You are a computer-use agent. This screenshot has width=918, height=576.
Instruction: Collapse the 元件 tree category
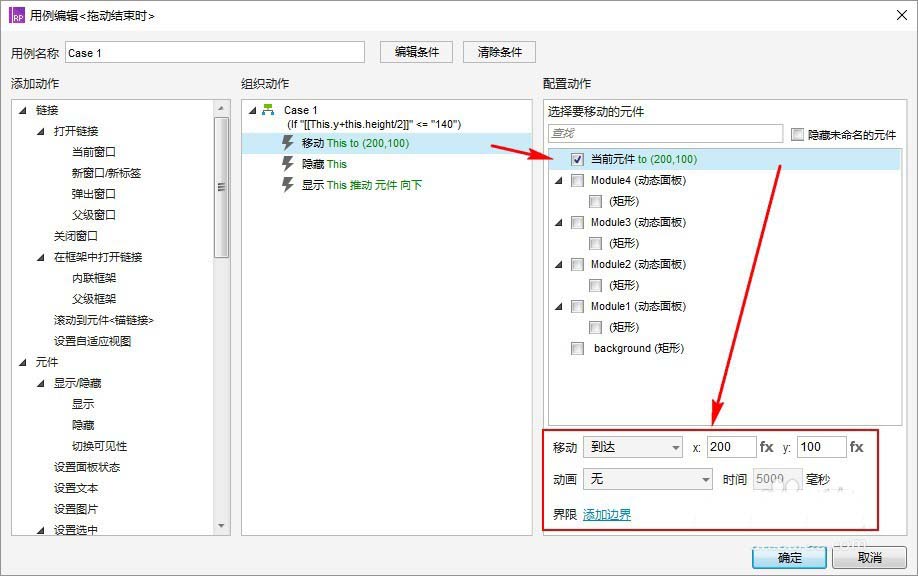pos(23,362)
